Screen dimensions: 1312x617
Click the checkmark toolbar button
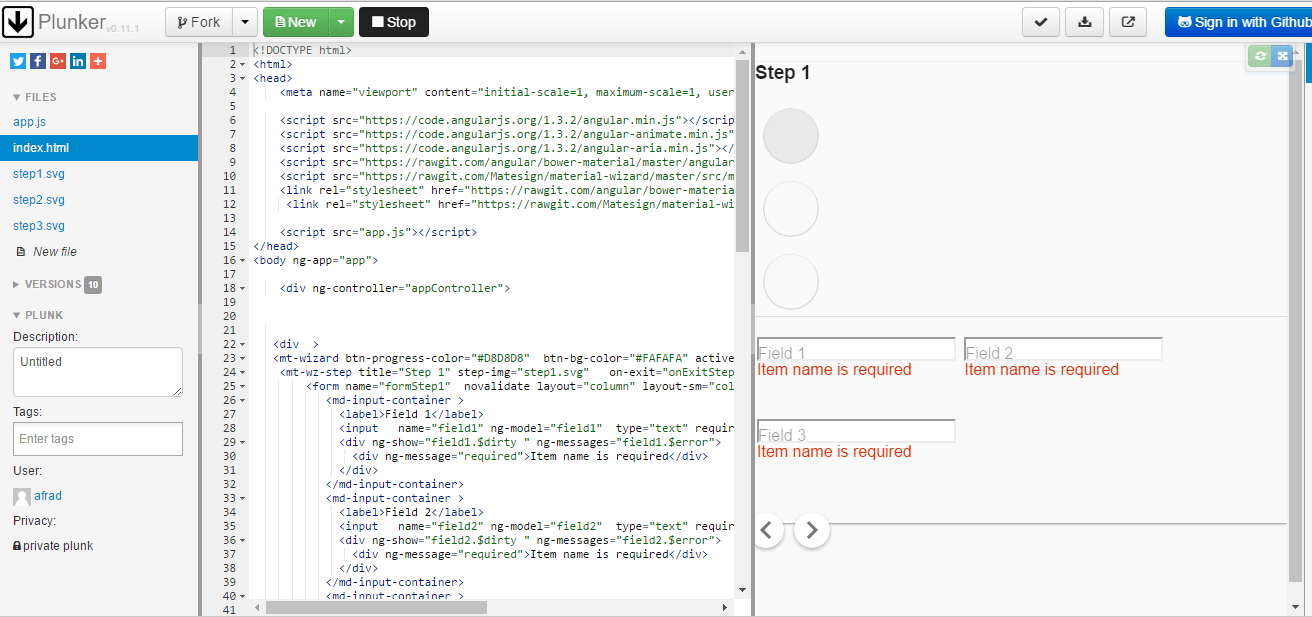[x=1041, y=22]
